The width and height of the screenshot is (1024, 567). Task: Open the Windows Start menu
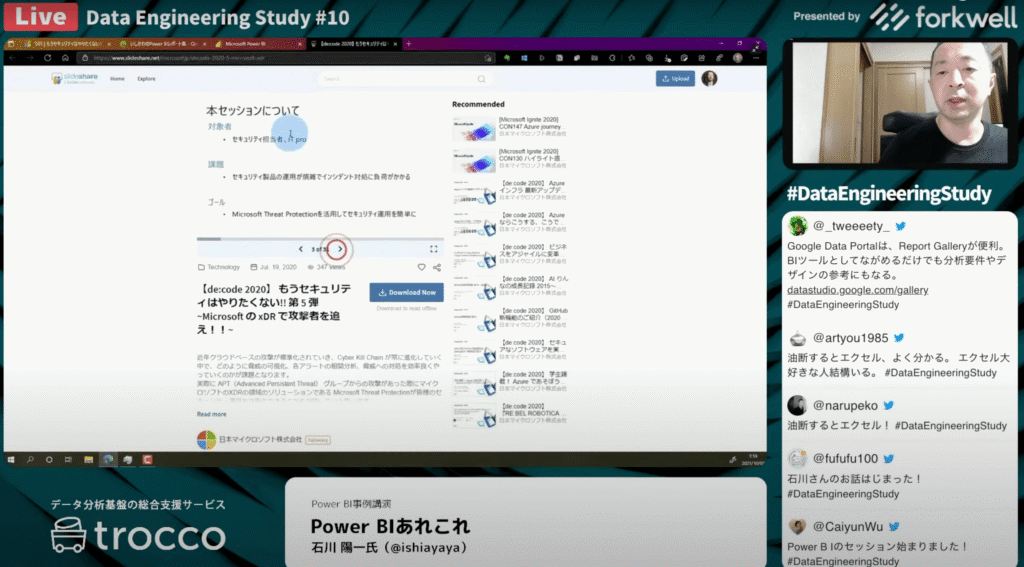coord(11,459)
